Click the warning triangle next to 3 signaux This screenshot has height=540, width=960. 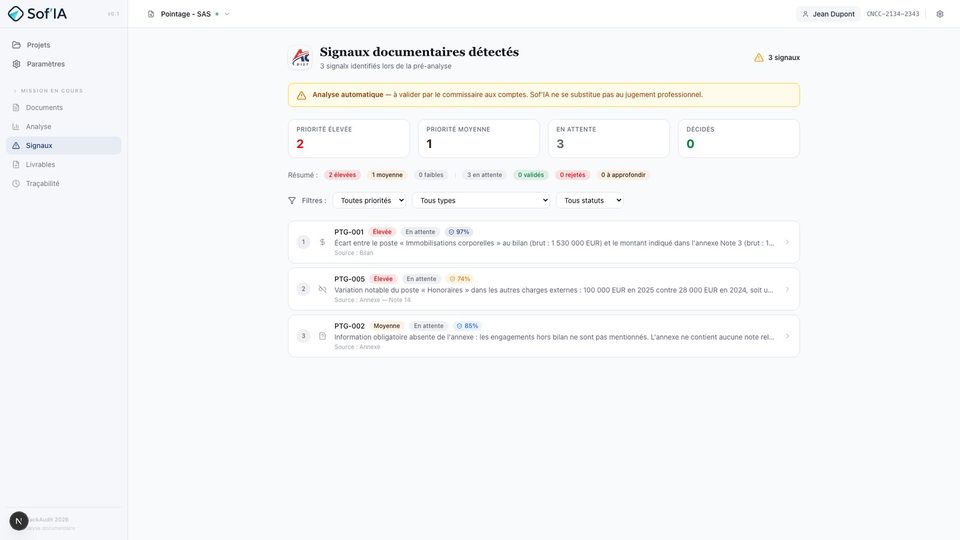pyautogui.click(x=759, y=58)
